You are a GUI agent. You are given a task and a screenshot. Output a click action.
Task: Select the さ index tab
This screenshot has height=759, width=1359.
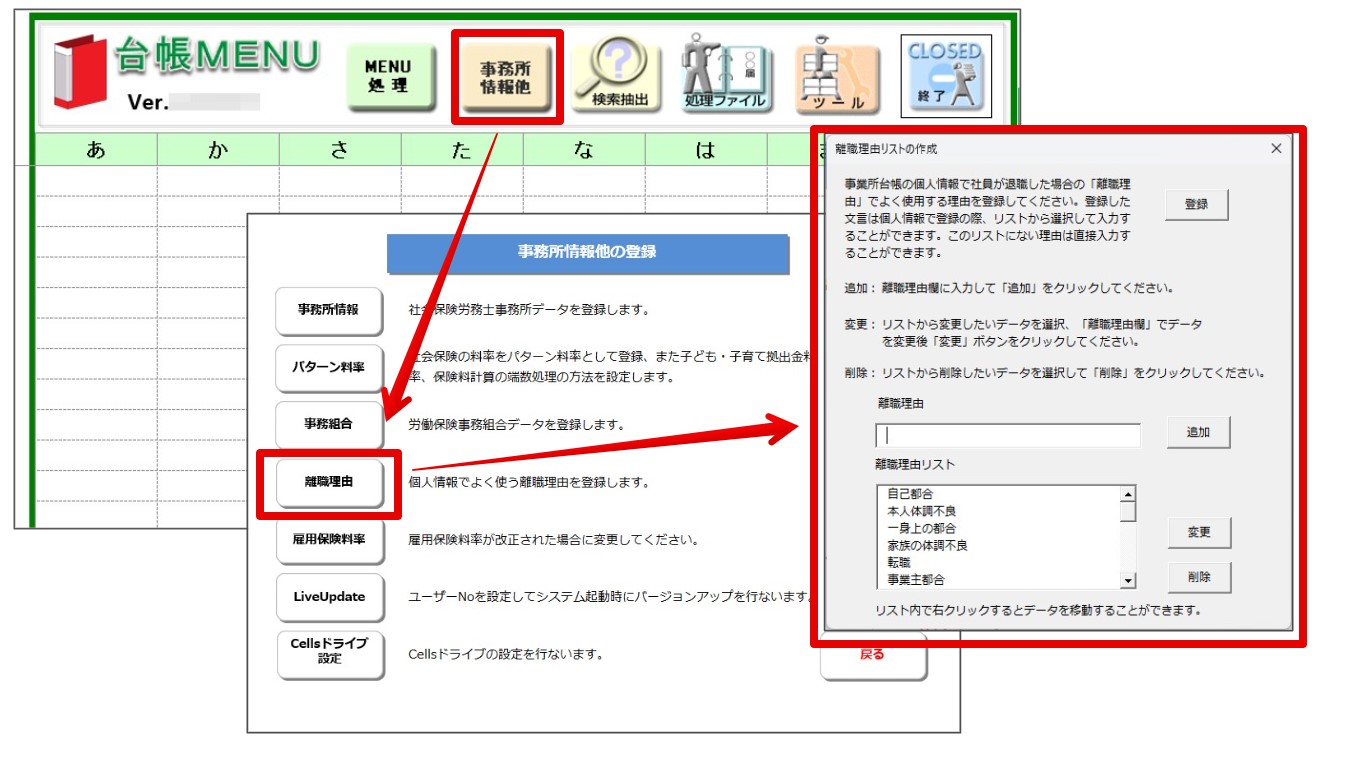pos(340,151)
